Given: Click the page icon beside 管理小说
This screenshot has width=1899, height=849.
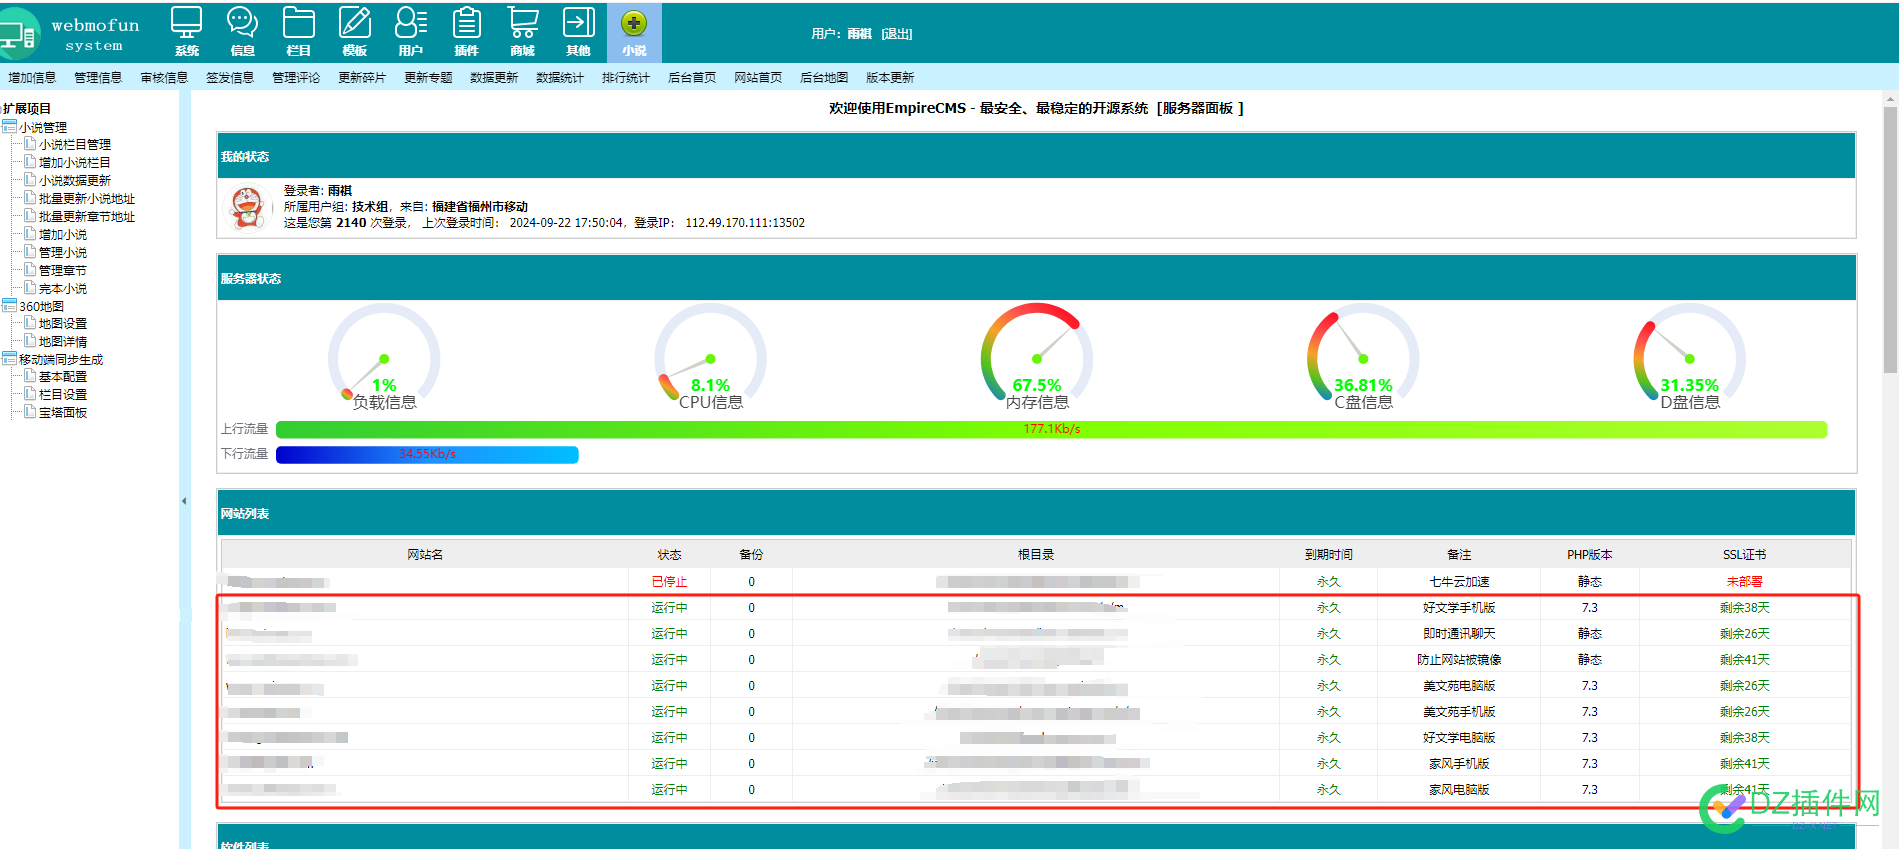Looking at the screenshot, I should [x=31, y=252].
